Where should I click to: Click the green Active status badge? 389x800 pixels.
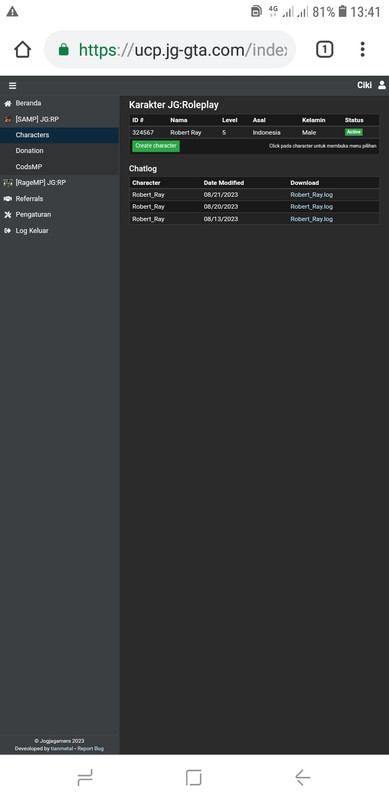pyautogui.click(x=353, y=132)
